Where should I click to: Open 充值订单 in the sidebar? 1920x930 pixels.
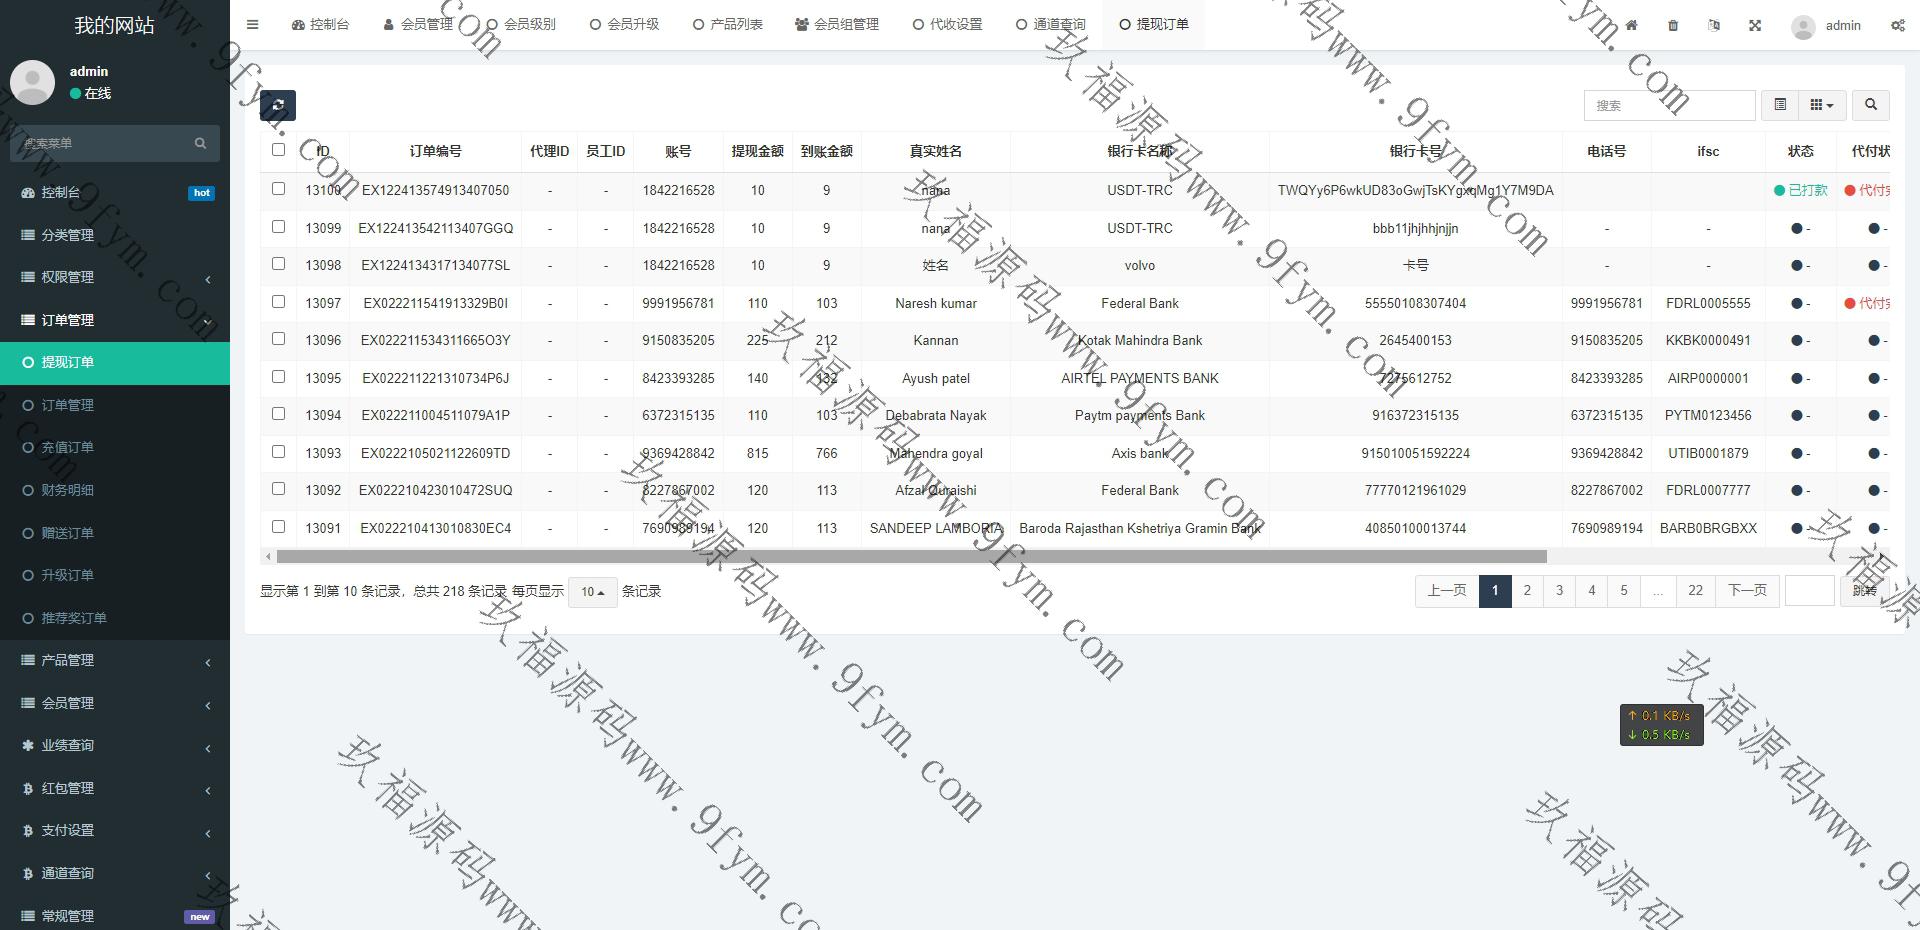pos(68,448)
